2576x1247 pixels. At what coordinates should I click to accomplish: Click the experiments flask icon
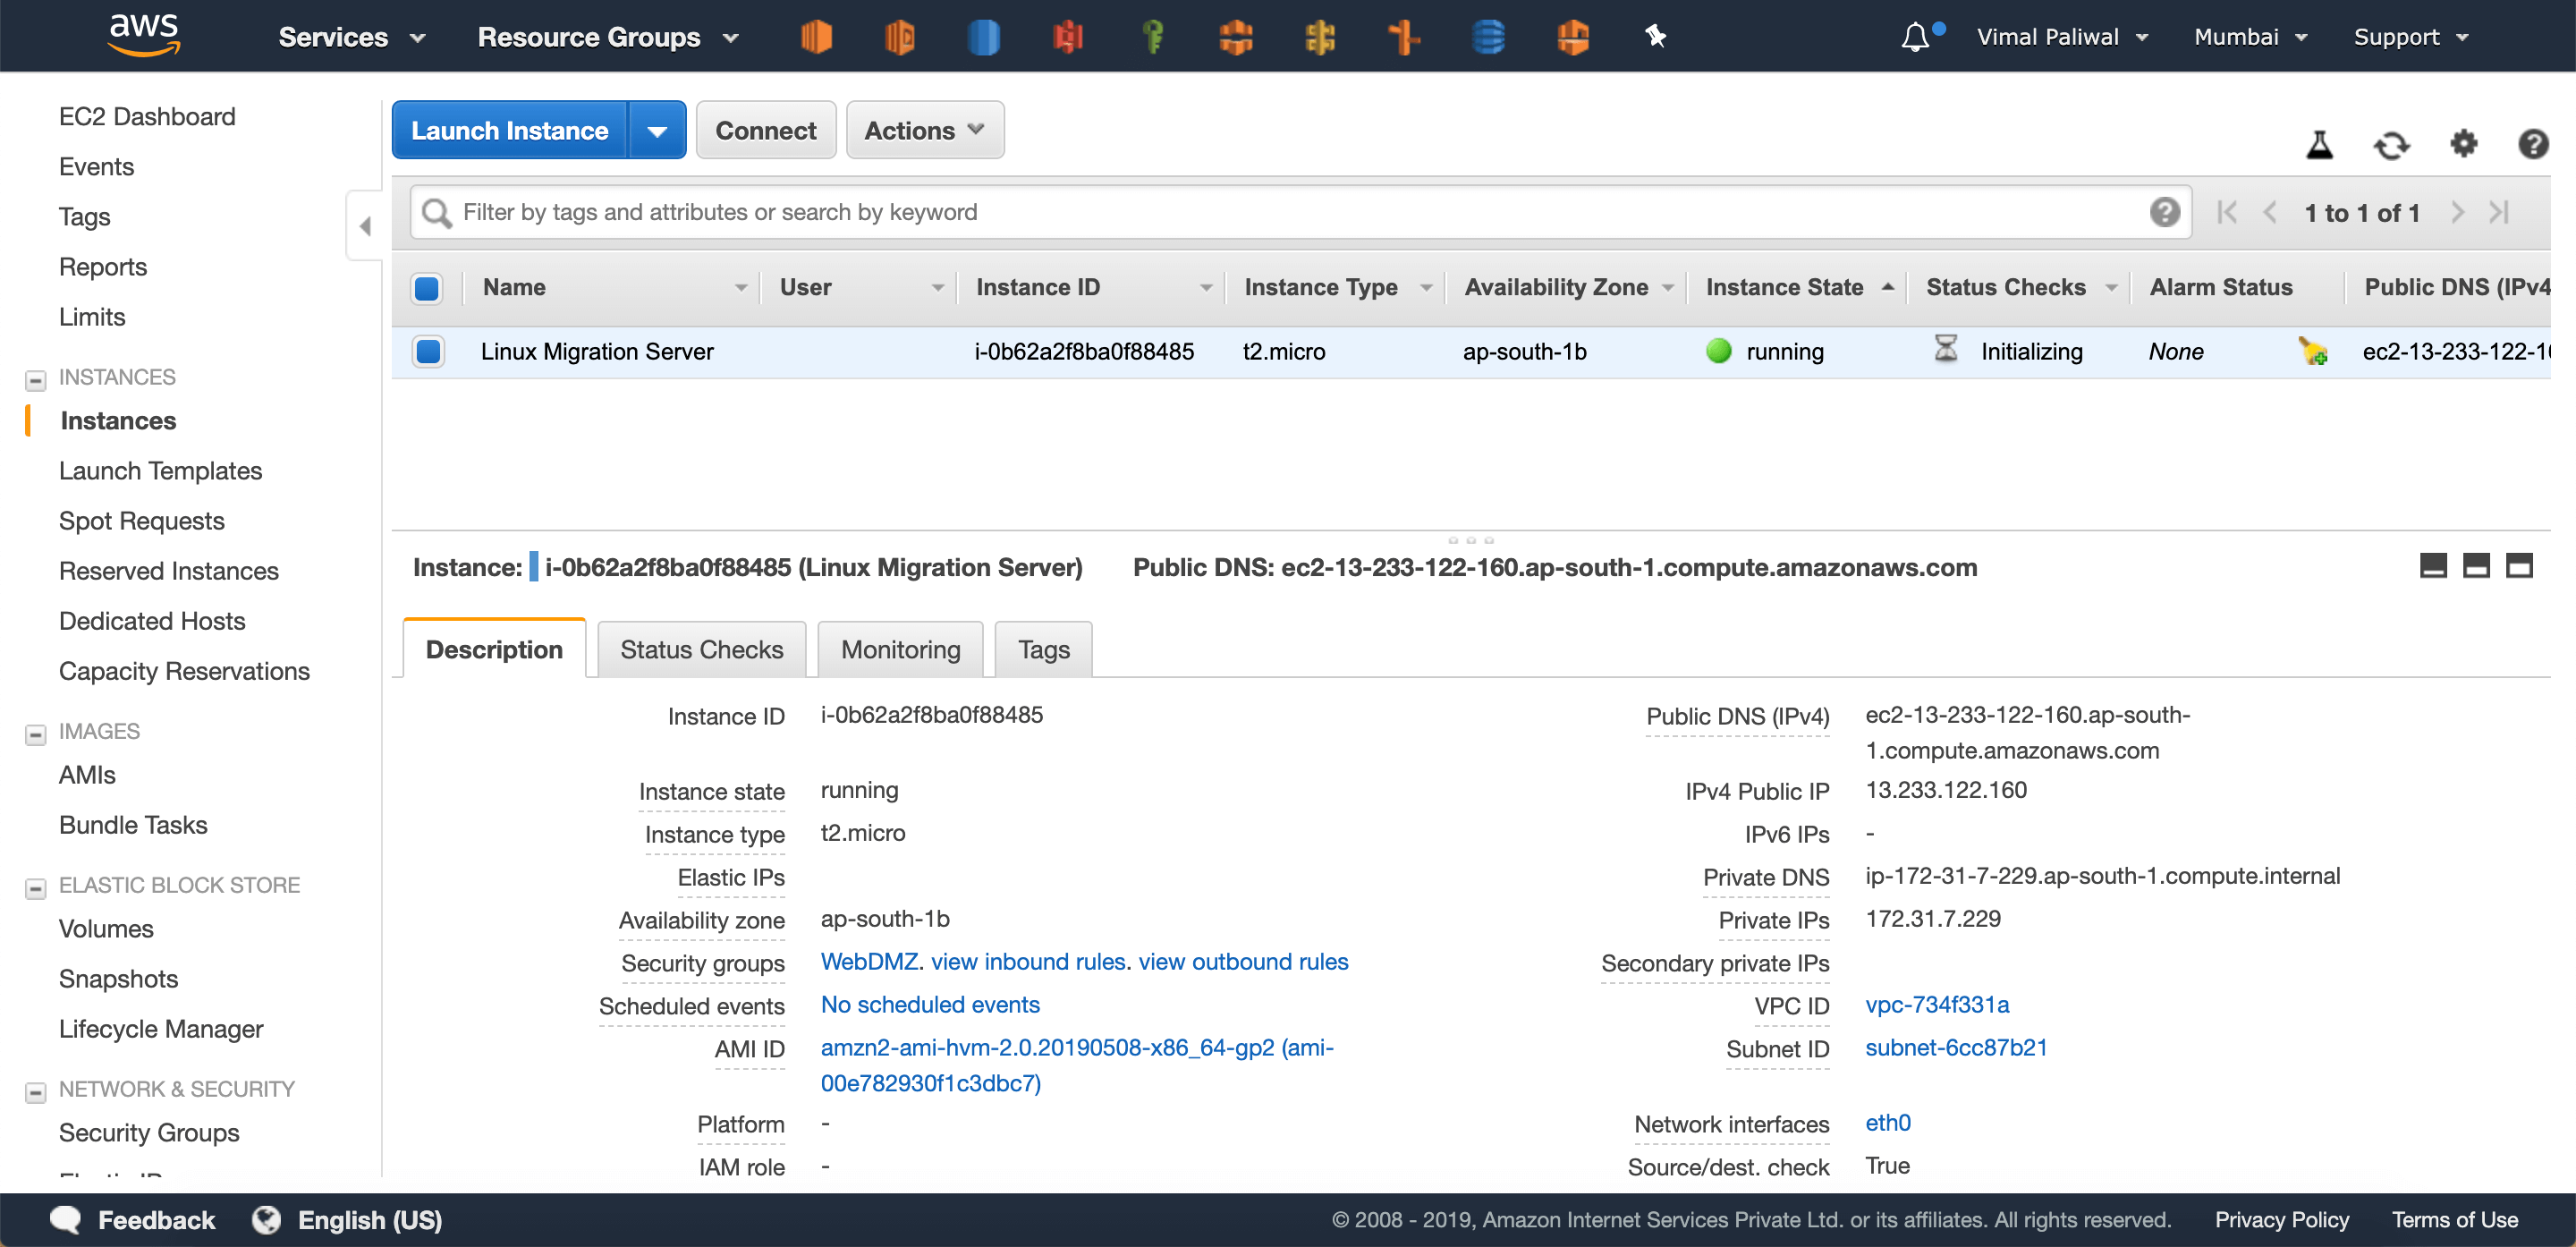coord(2319,145)
